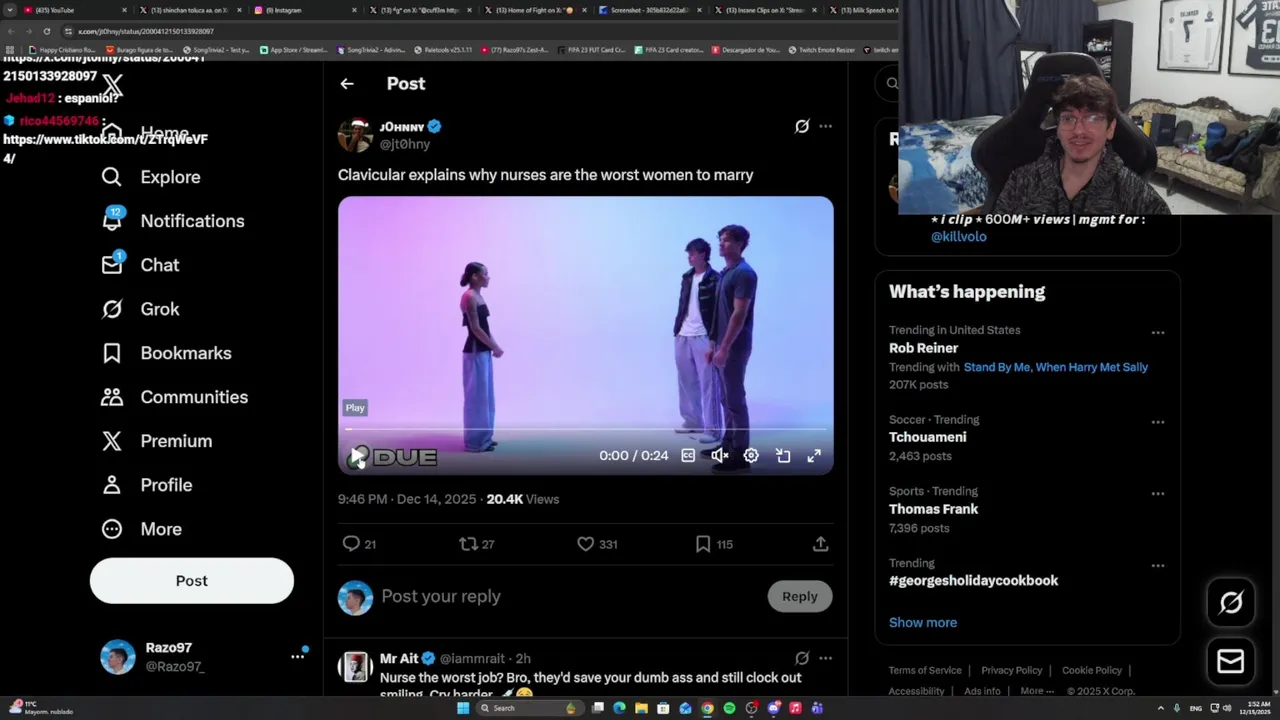Image resolution: width=1280 pixels, height=720 pixels.
Task: Open more options on Mr Ait's reply
Action: tap(825, 659)
